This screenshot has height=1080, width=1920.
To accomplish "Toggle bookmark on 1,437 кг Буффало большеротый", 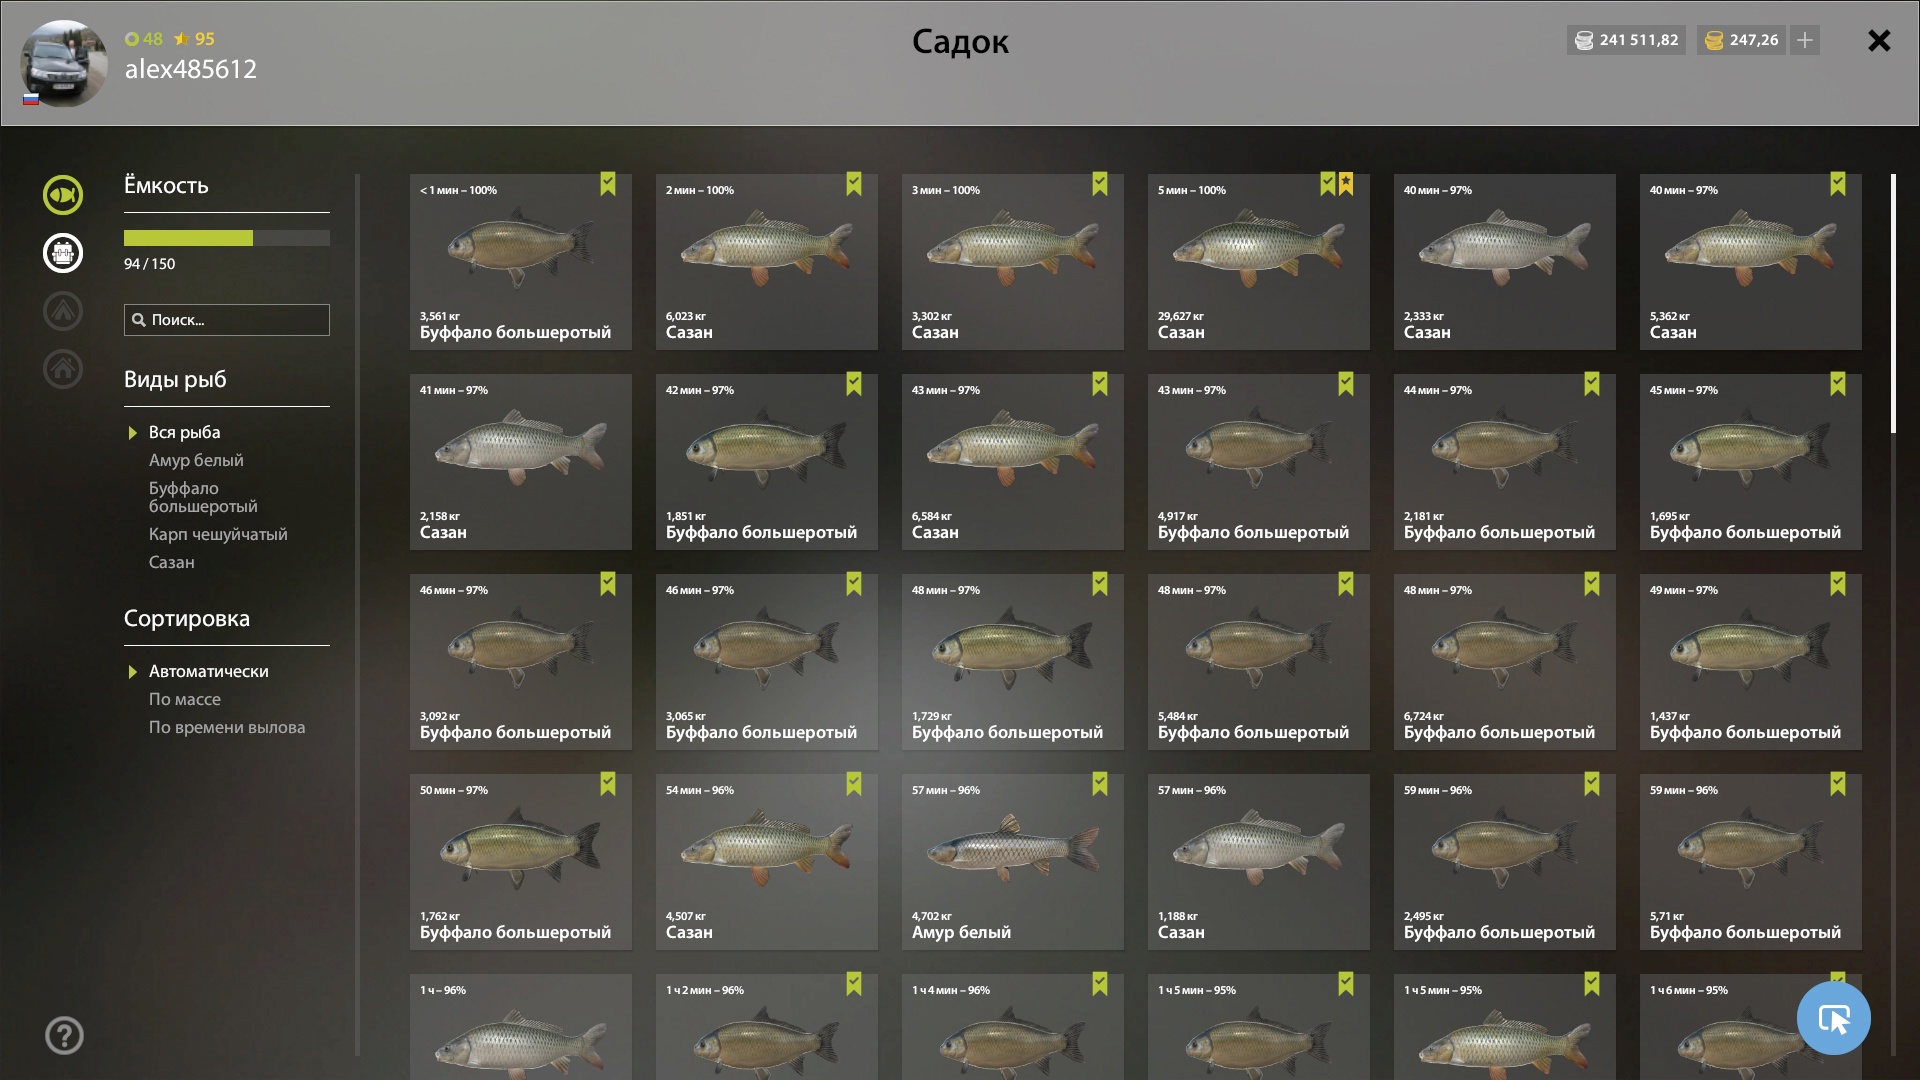I will (x=1838, y=584).
